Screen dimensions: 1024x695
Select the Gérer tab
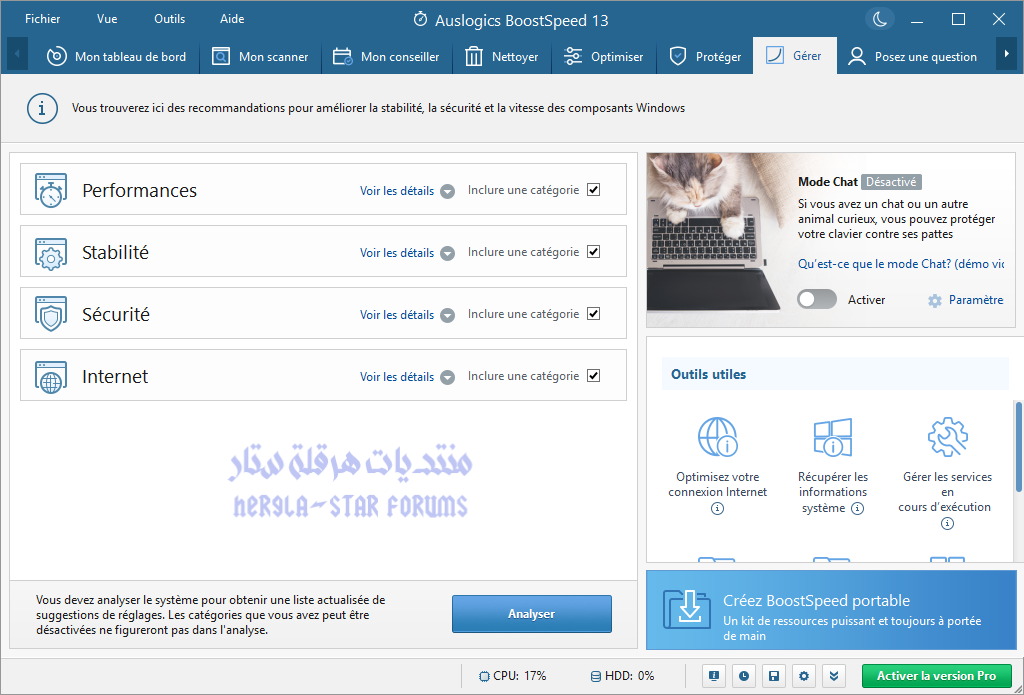(x=794, y=56)
